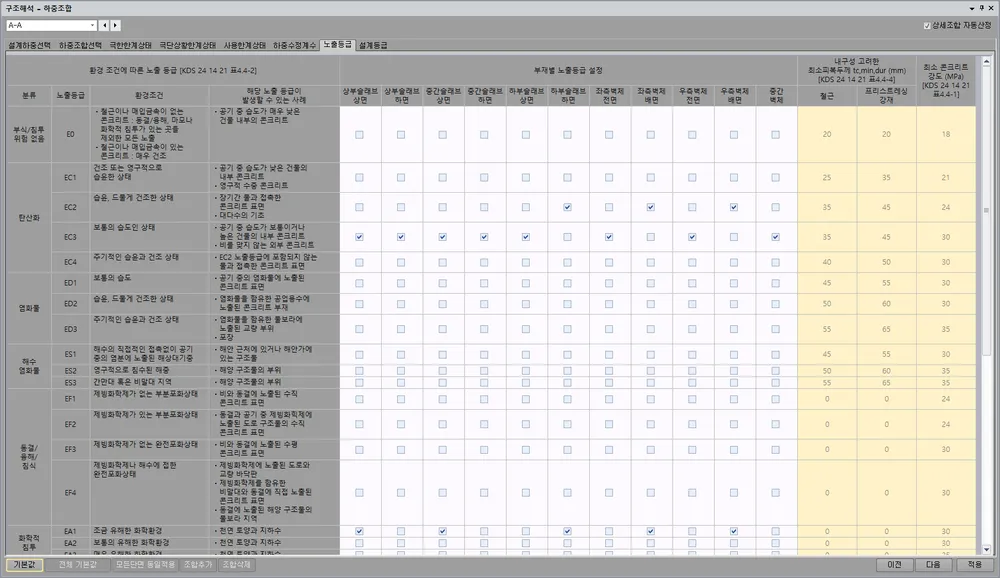Screen dimensions: 1000x578
Task: Uncheck EC3 for 좌측벽체 전면
Action: pyautogui.click(x=609, y=237)
